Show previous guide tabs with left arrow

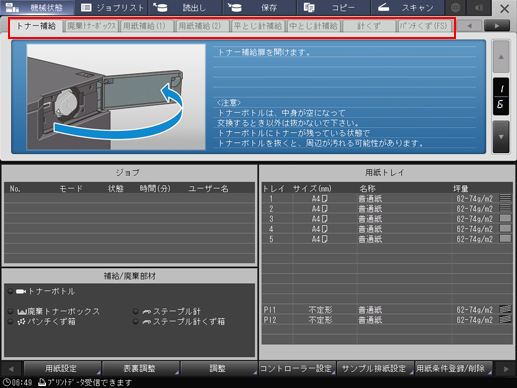469,26
